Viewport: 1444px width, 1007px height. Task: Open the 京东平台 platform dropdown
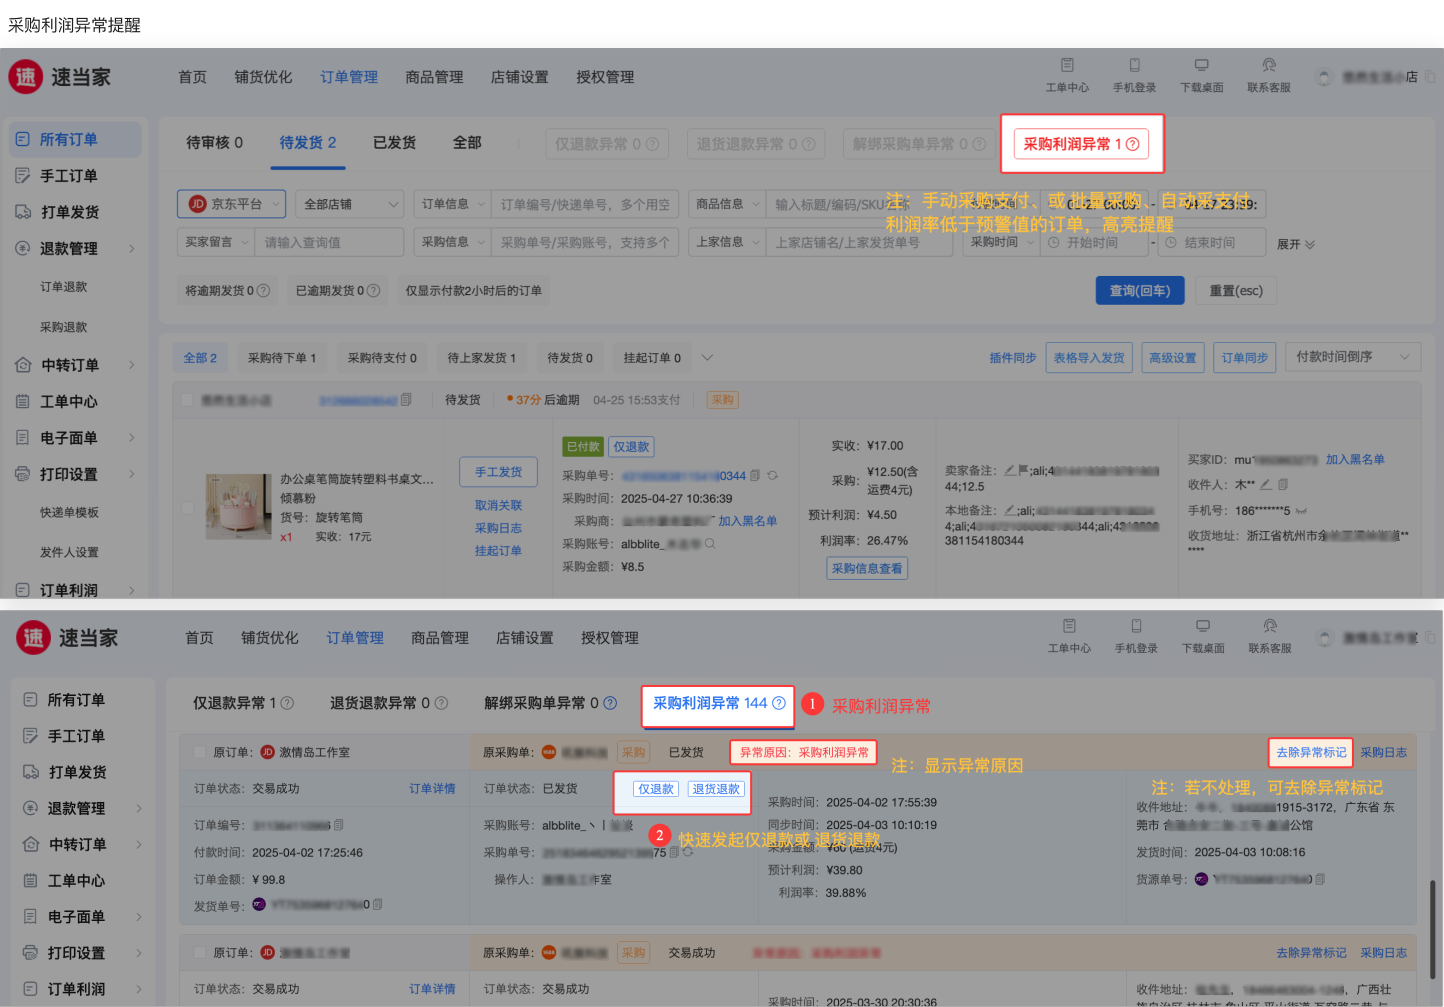coord(232,204)
